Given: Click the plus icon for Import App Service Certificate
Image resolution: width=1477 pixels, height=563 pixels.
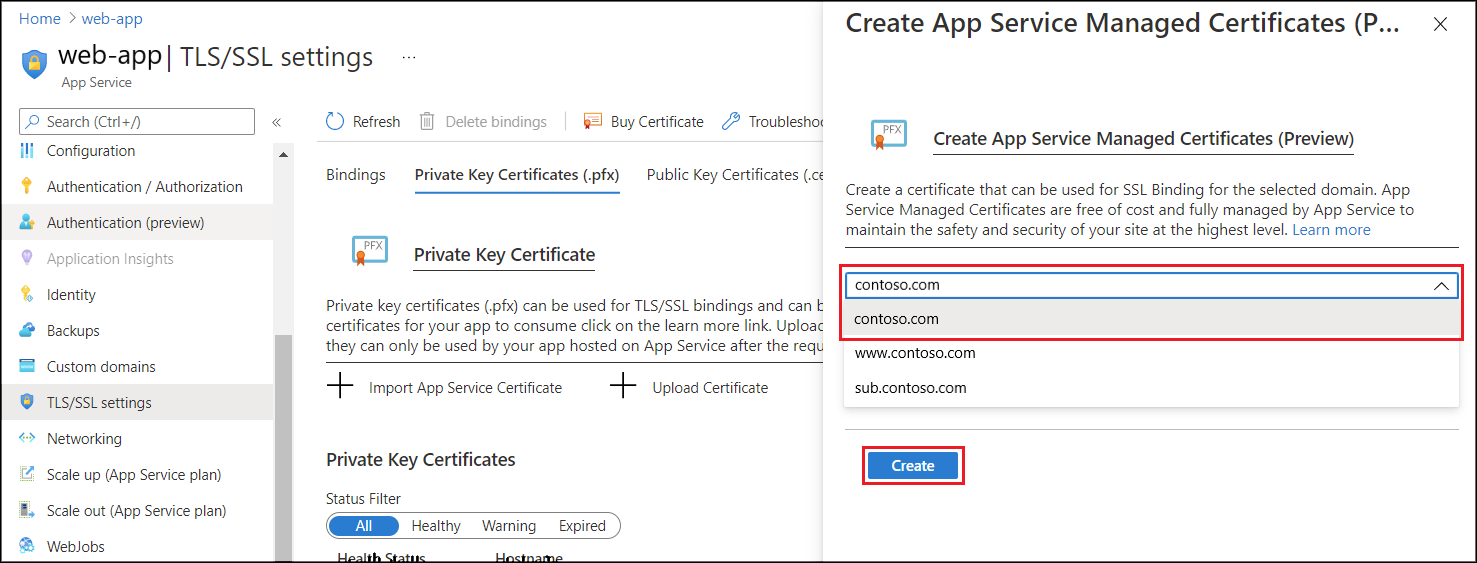Looking at the screenshot, I should coord(341,387).
